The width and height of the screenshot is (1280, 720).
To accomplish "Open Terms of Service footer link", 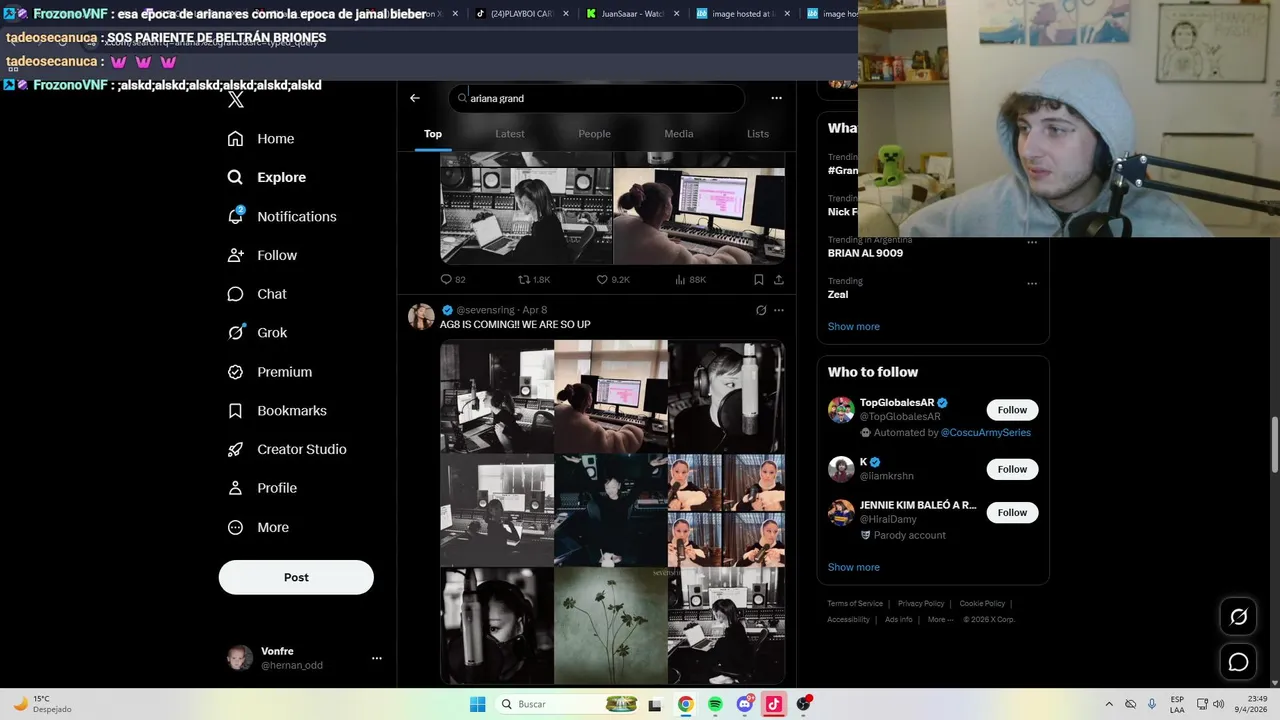I will tap(855, 604).
